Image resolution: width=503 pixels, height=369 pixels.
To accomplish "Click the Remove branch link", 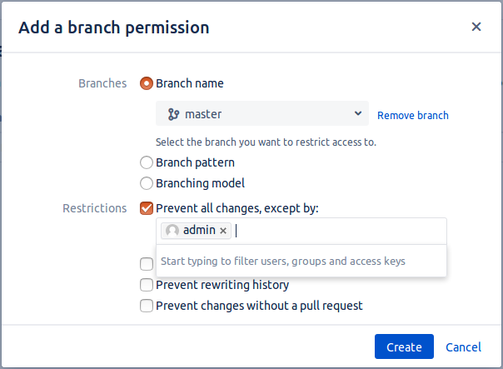I will 413,115.
